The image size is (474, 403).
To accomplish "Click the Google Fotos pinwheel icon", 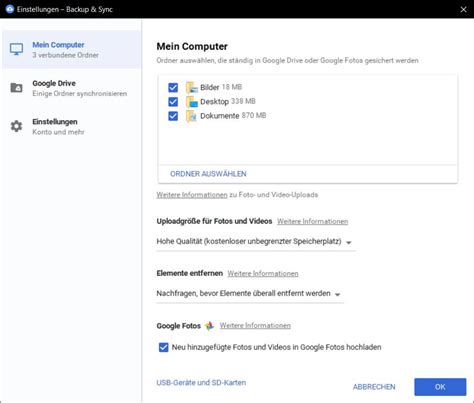I will tap(209, 326).
